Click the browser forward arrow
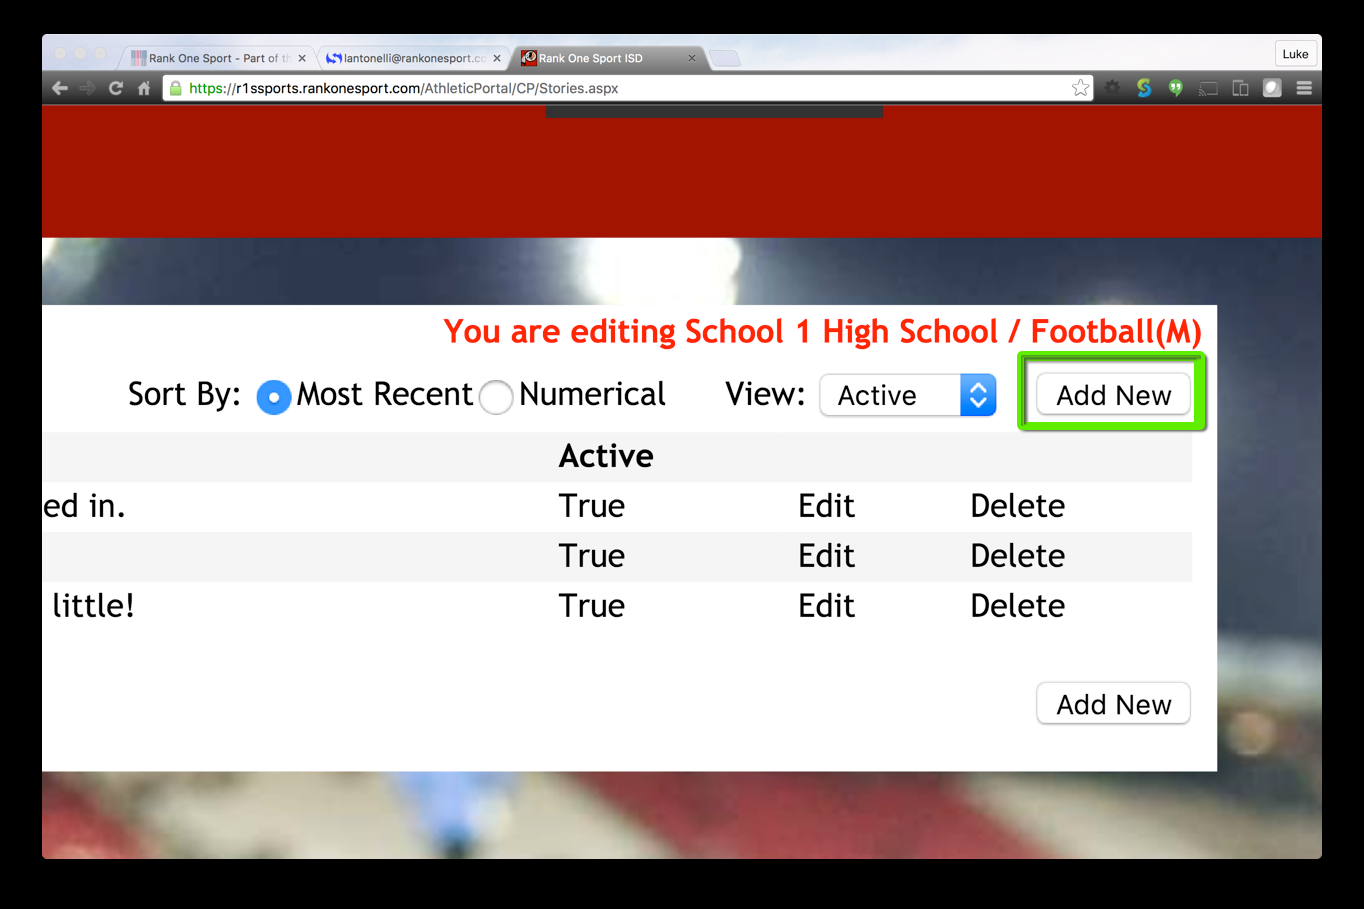Screen dimensions: 1364x909 coord(88,88)
